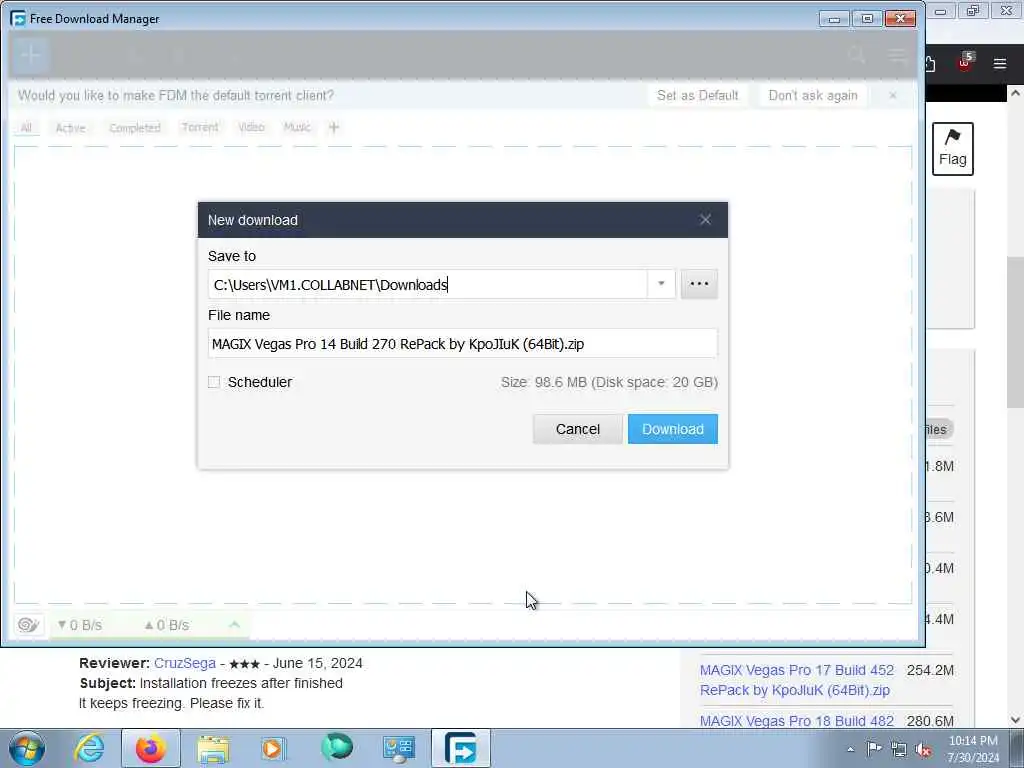
Task: Dismiss the default torrent client banner
Action: (x=893, y=95)
